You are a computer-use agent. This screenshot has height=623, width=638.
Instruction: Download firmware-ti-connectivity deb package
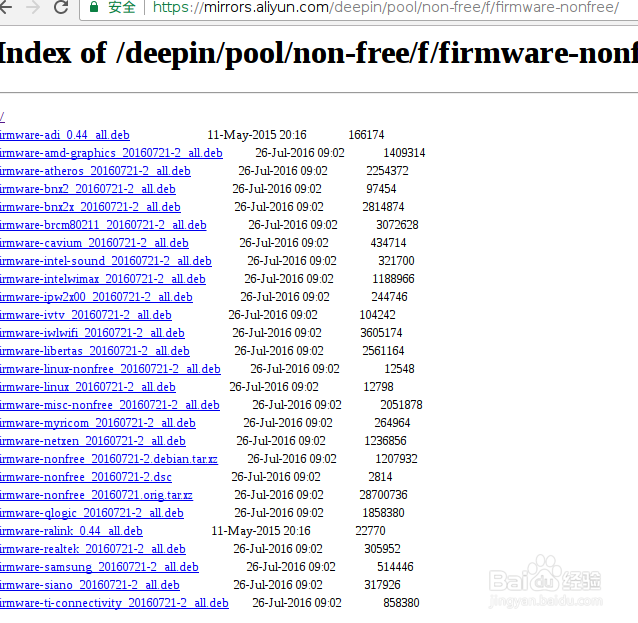(x=114, y=603)
